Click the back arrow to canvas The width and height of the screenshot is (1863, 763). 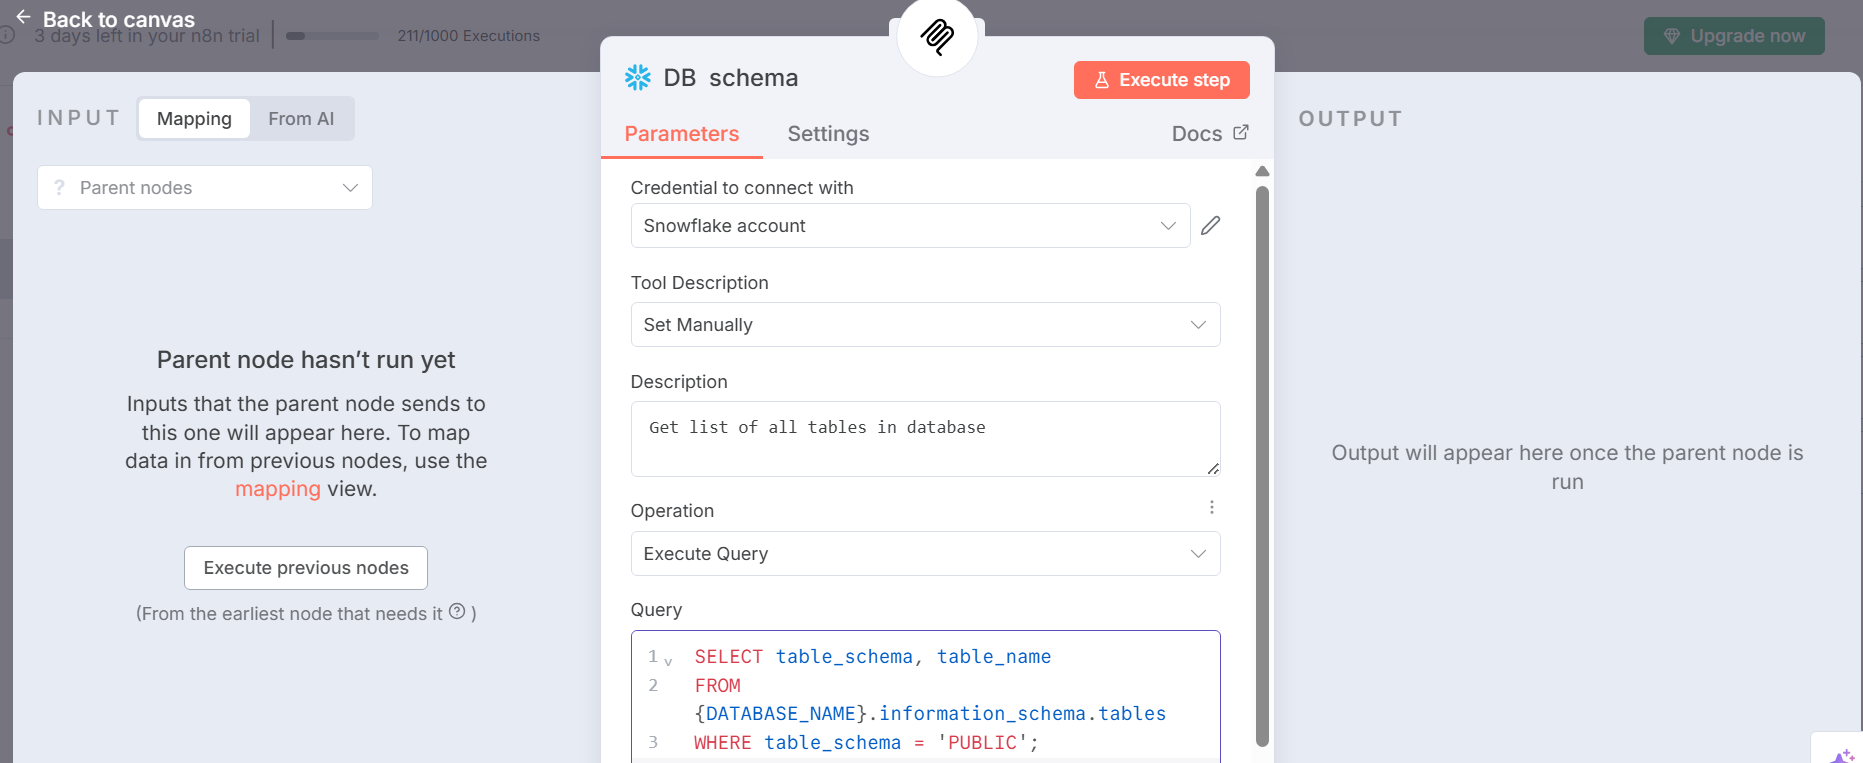tap(23, 17)
